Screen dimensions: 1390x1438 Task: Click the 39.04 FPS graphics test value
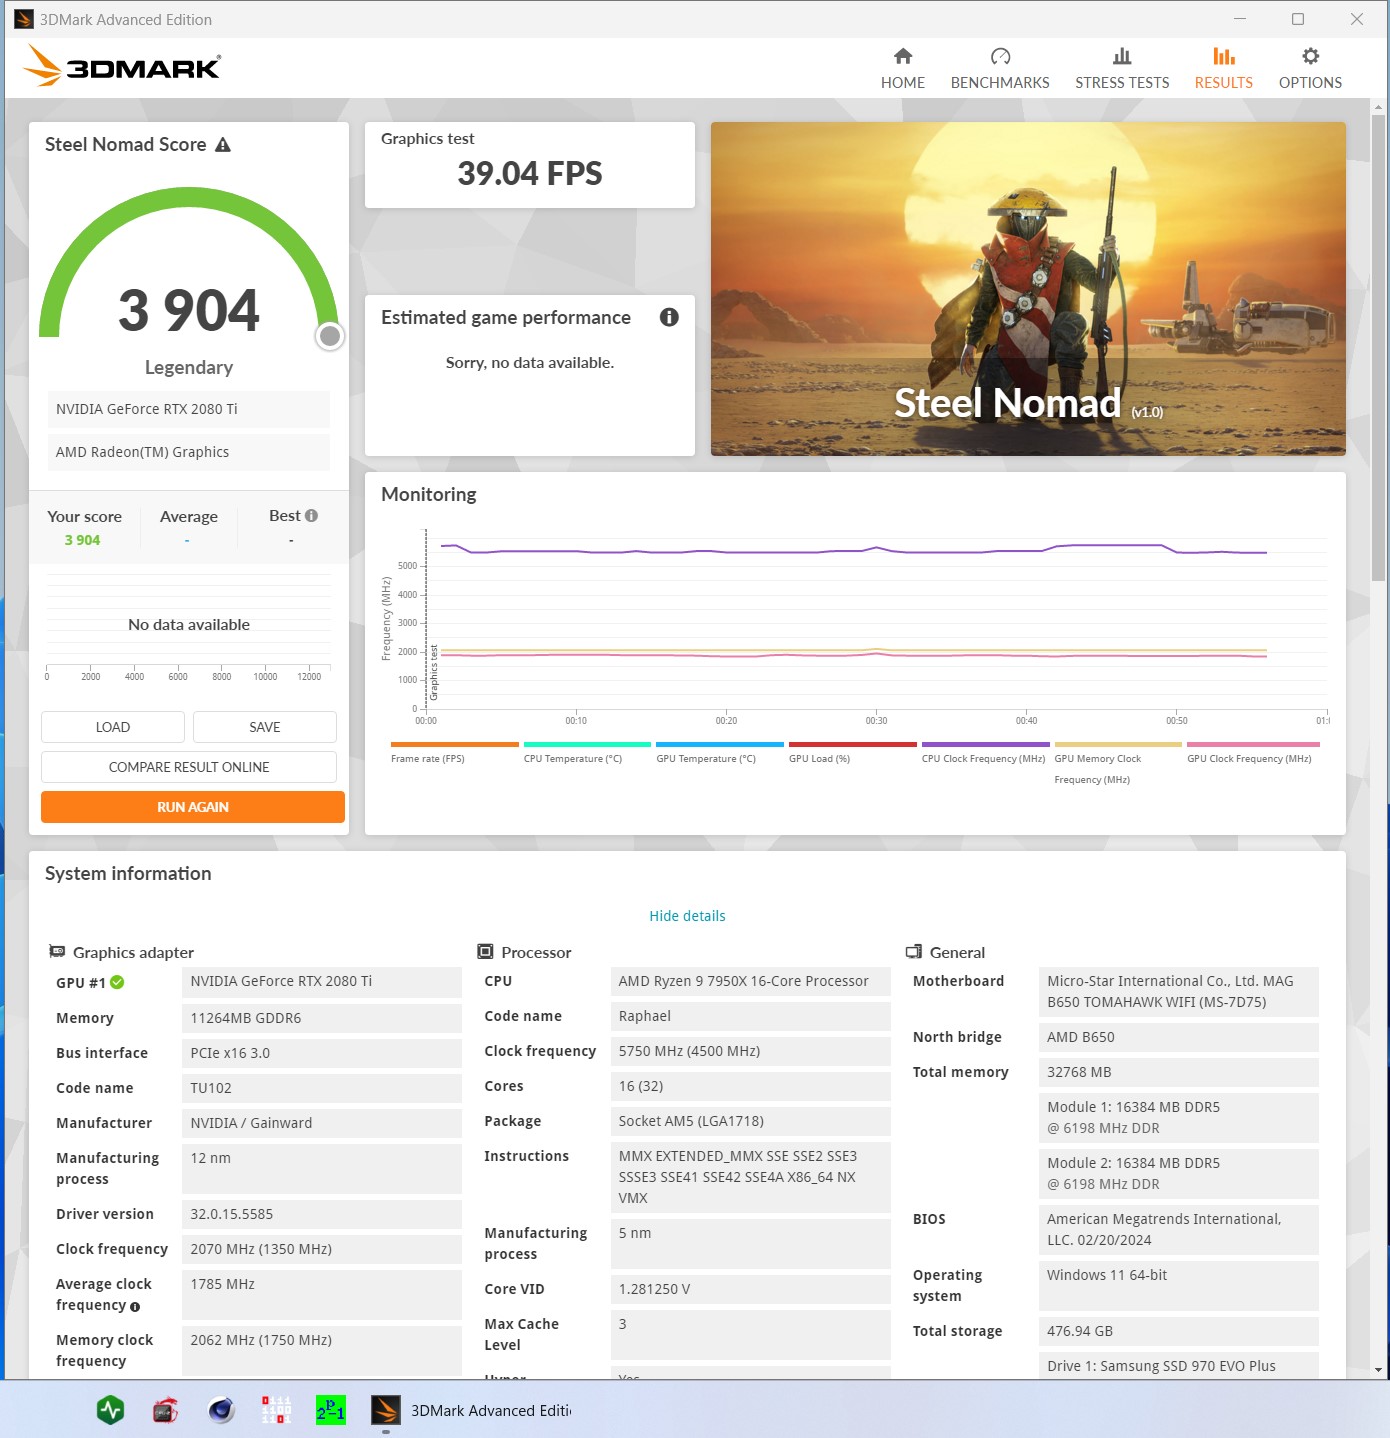(530, 174)
